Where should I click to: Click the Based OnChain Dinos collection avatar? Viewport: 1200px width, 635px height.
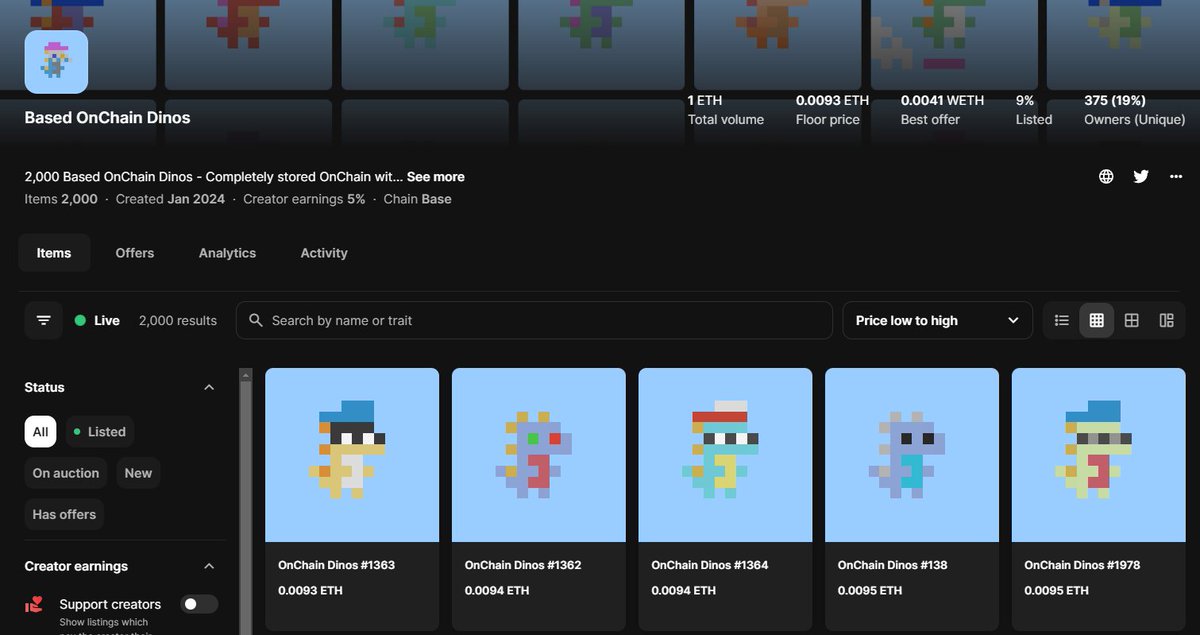(56, 62)
